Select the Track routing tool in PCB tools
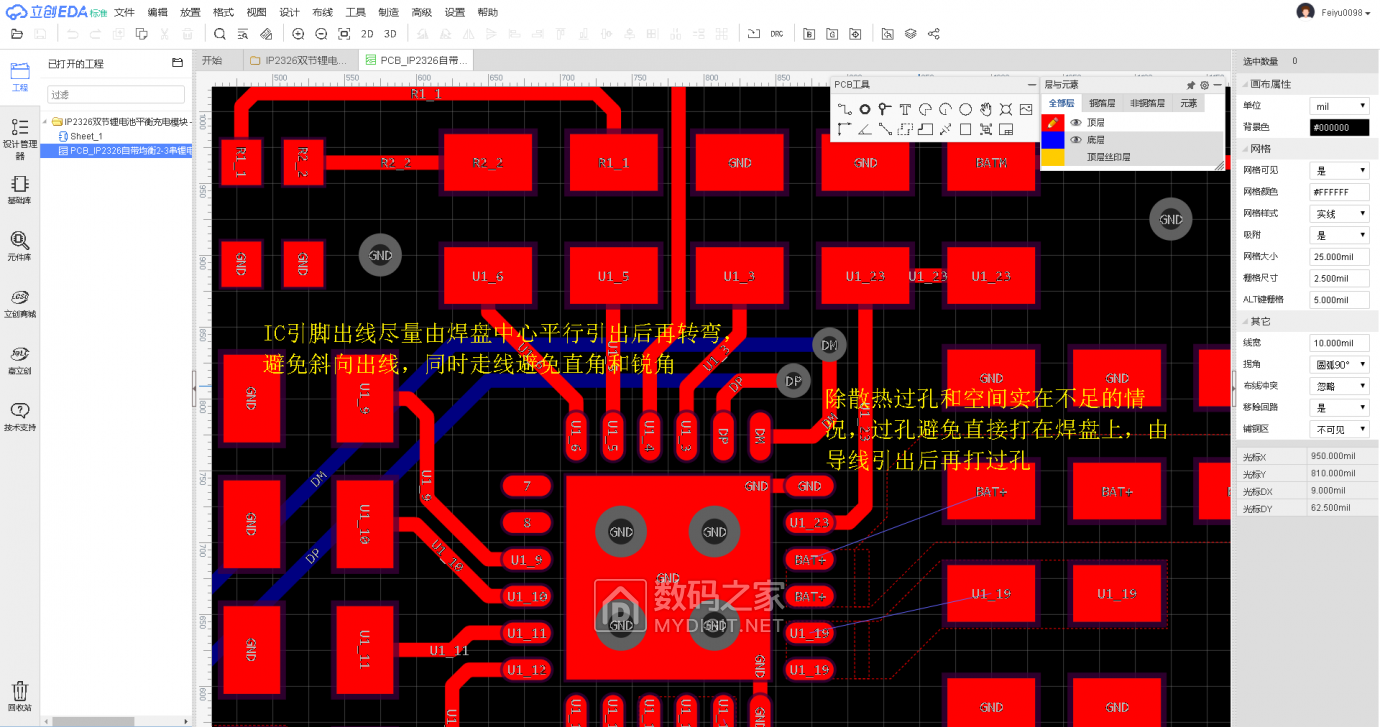Screen dimensions: 1380x727 pos(844,109)
